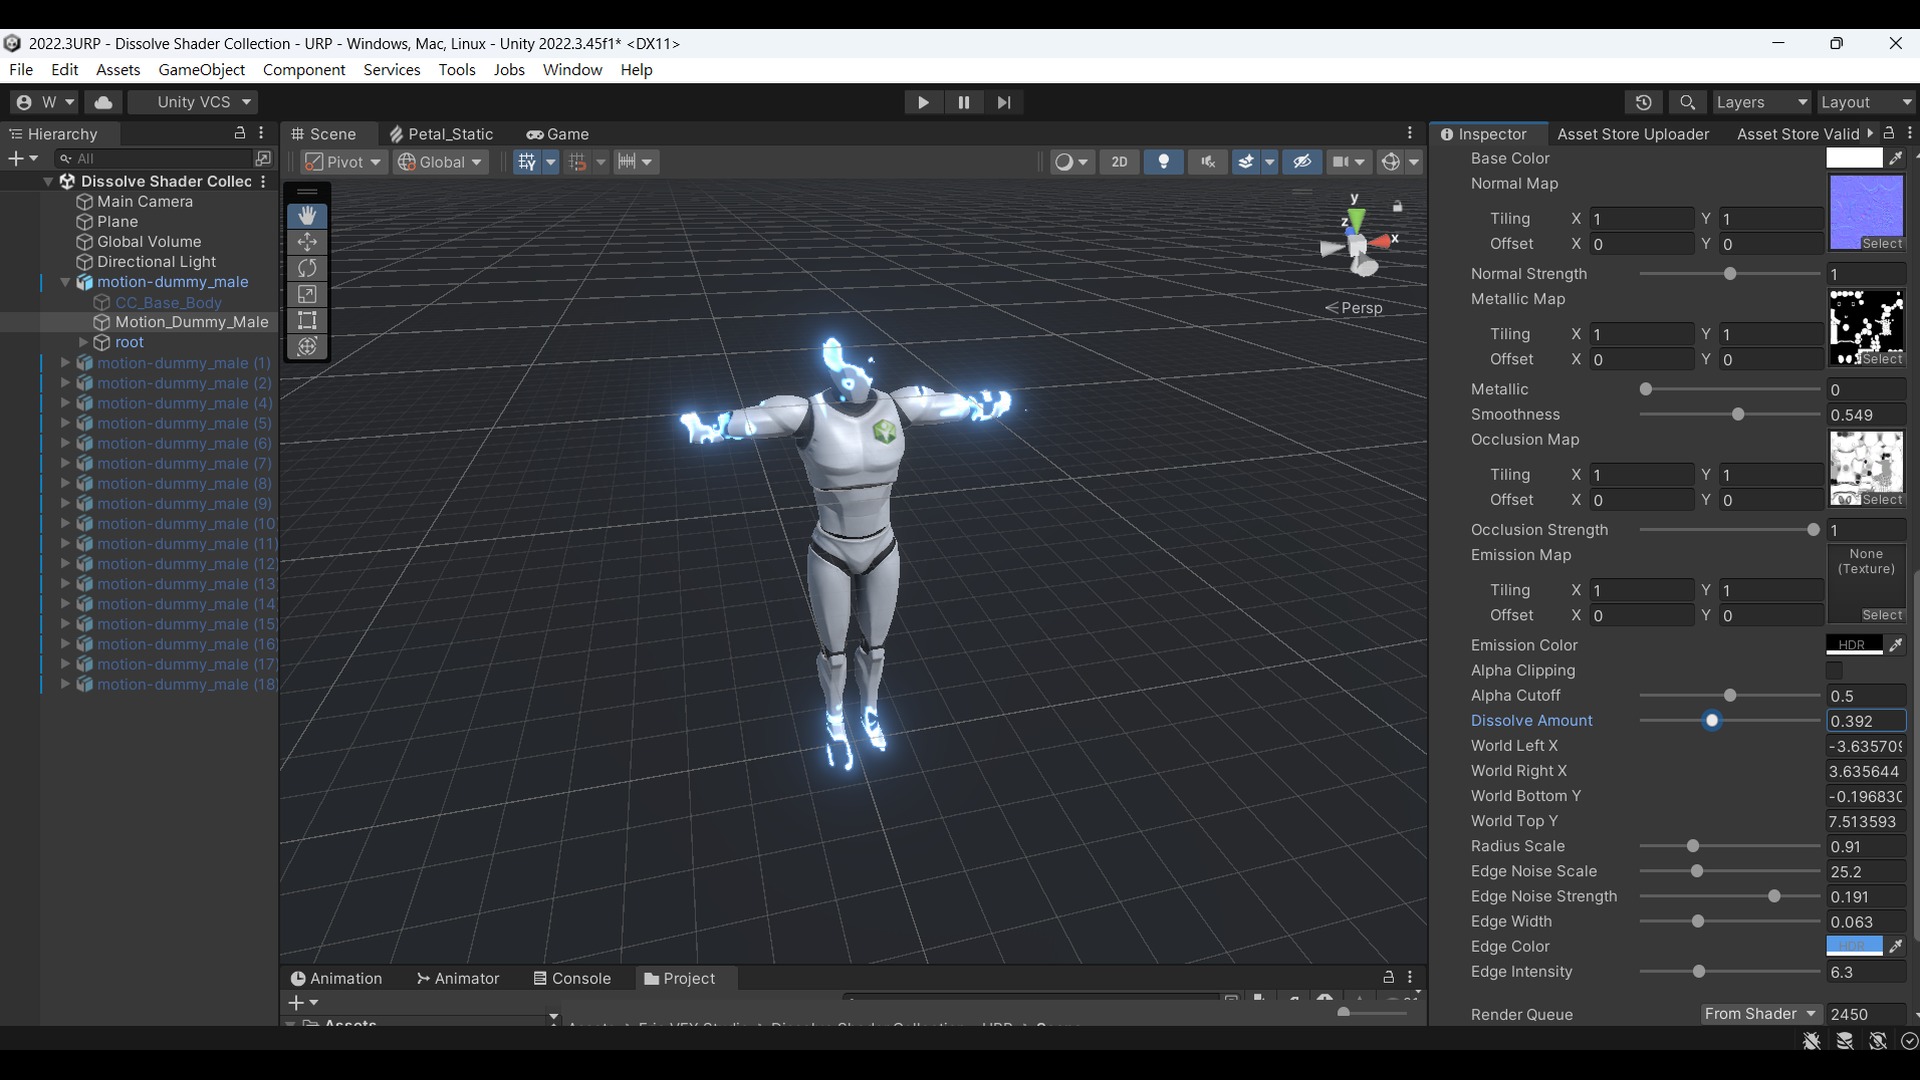The width and height of the screenshot is (1920, 1080).
Task: Toggle scene lighting bulb button
Action: [1163, 162]
